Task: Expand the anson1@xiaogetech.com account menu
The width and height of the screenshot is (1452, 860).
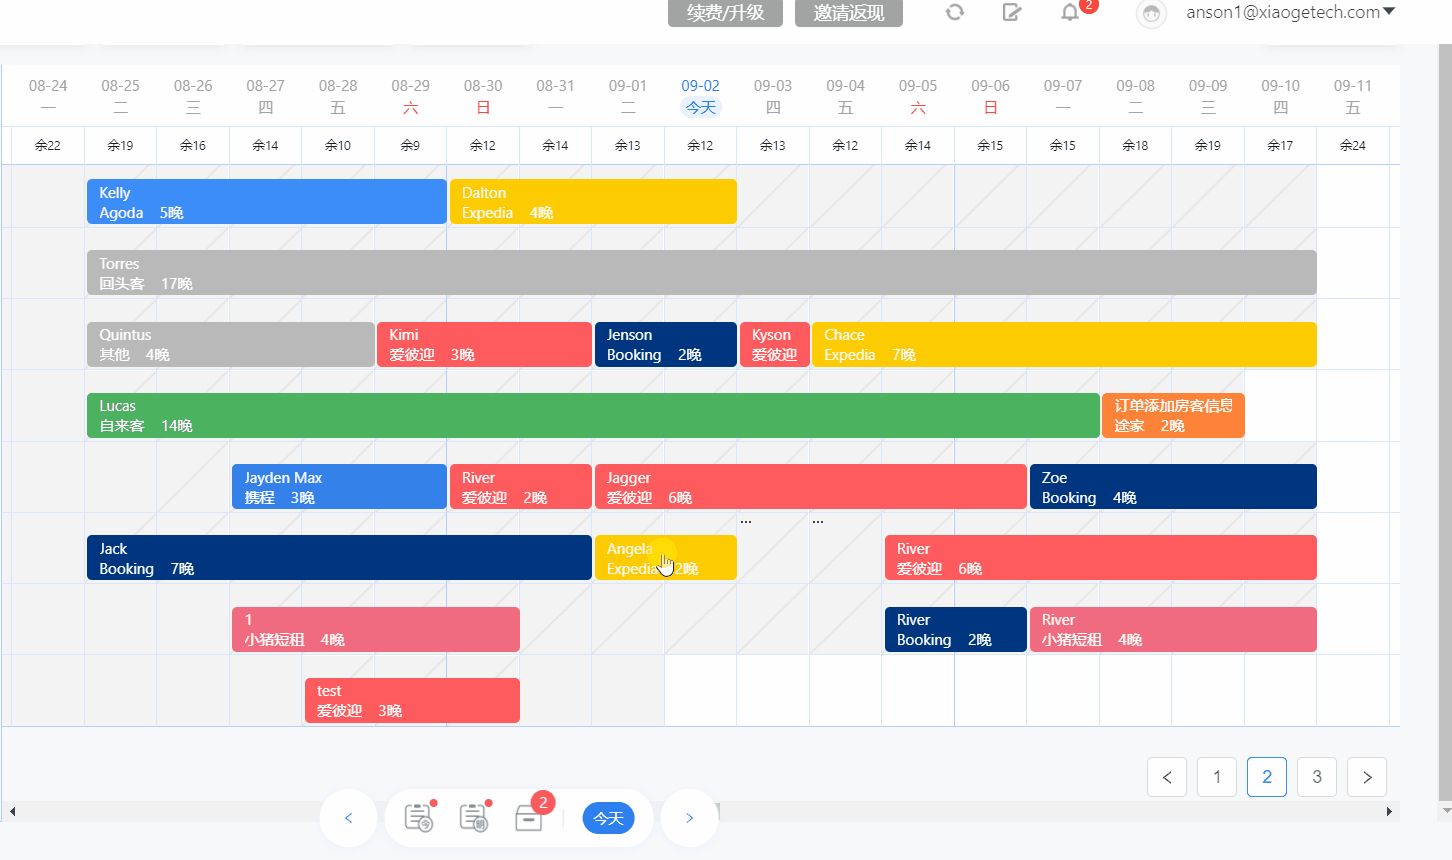Action: point(1290,12)
